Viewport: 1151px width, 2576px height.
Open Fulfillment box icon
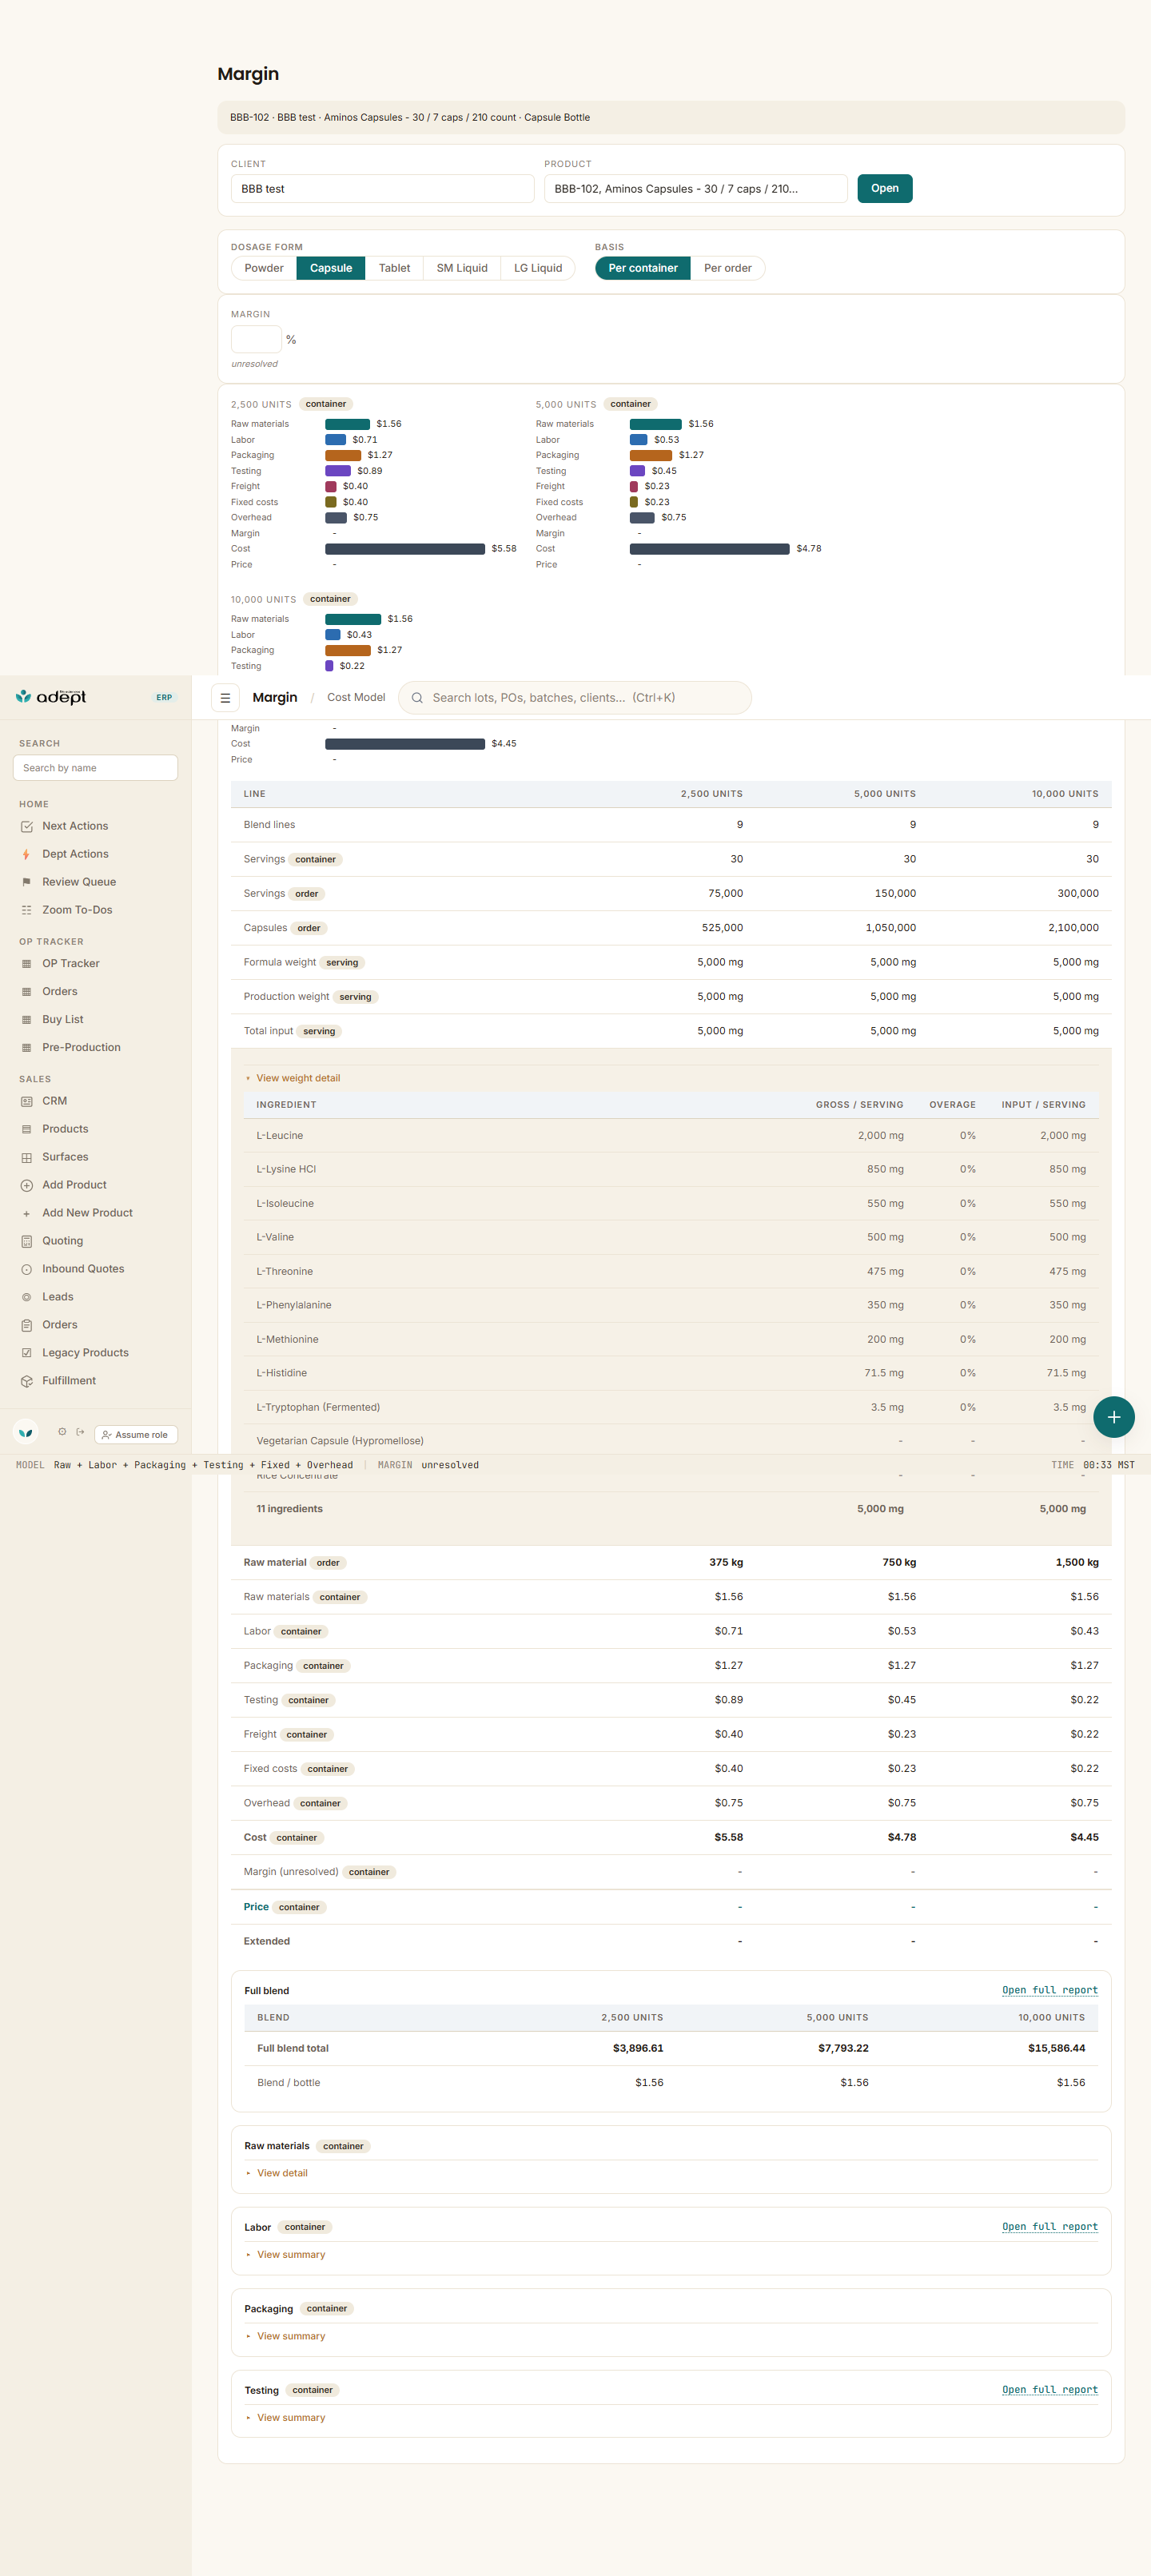tap(27, 1381)
